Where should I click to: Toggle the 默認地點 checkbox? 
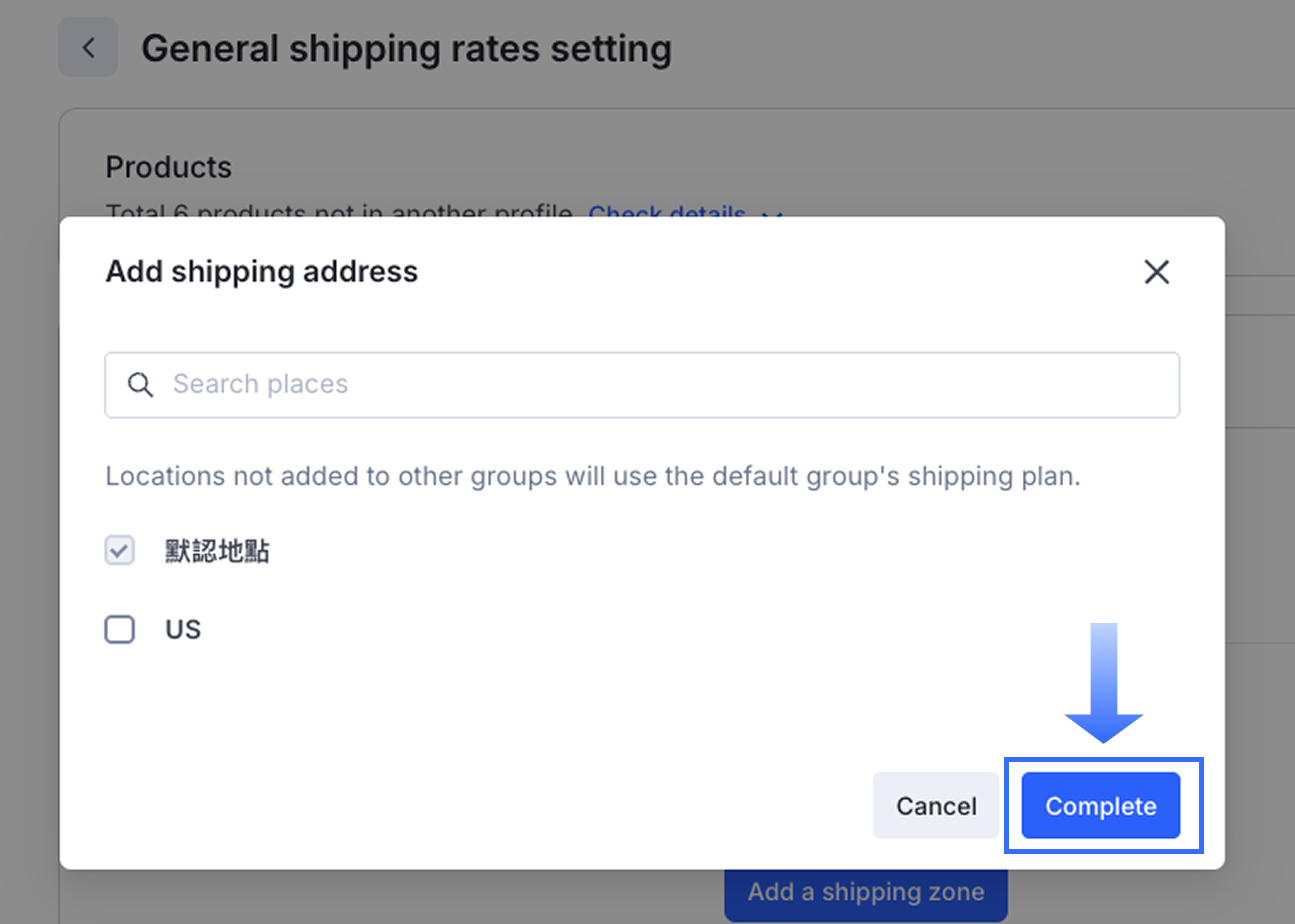[120, 551]
